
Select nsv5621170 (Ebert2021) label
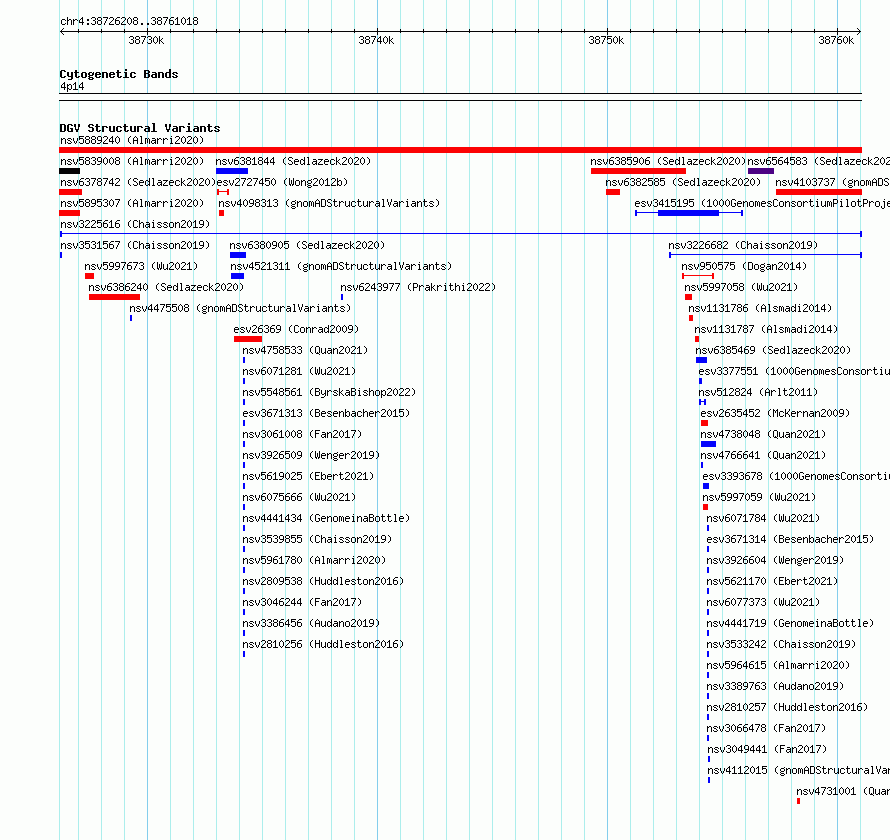(x=773, y=581)
